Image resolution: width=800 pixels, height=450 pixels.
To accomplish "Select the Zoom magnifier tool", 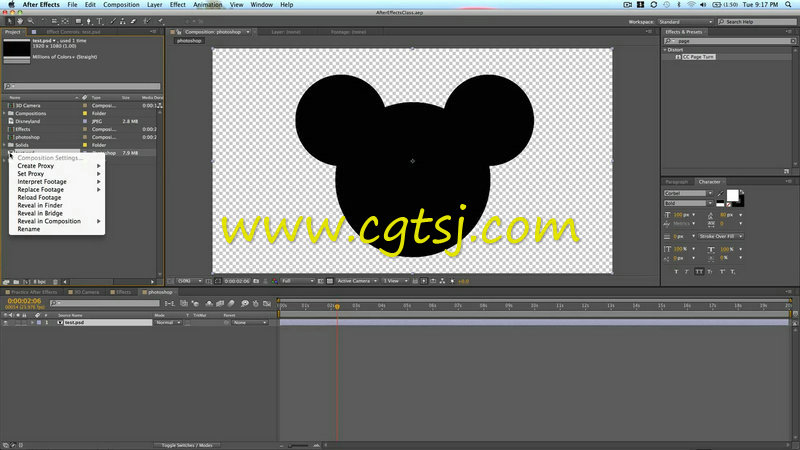I will [x=31, y=21].
